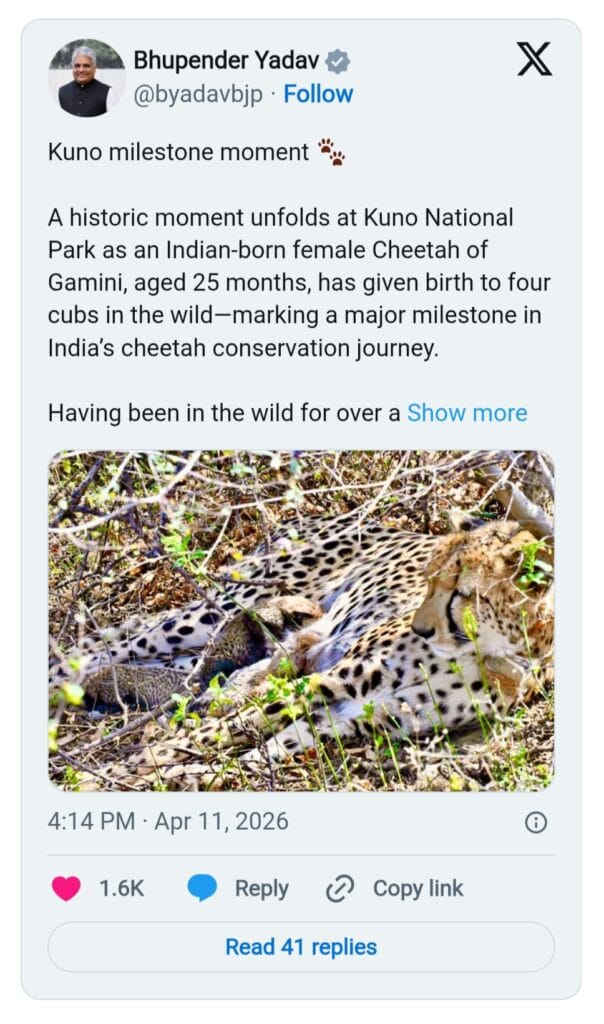Open the cheetah photo
The height and width of the screenshot is (1024, 604).
coord(301,620)
